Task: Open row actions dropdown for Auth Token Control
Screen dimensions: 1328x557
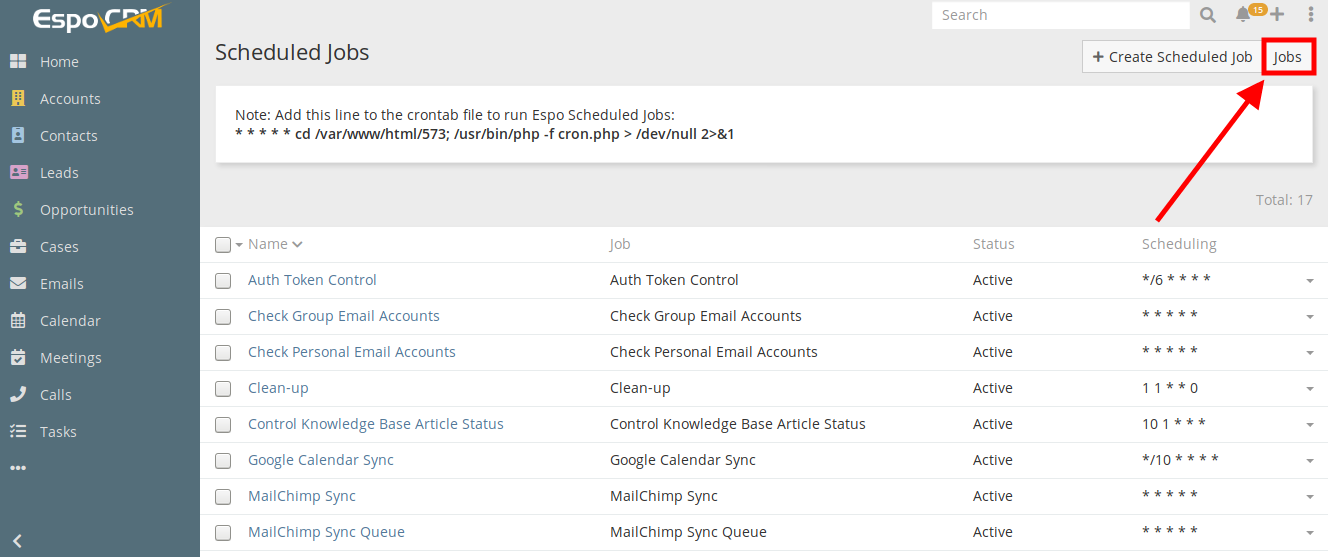Action: (x=1310, y=281)
